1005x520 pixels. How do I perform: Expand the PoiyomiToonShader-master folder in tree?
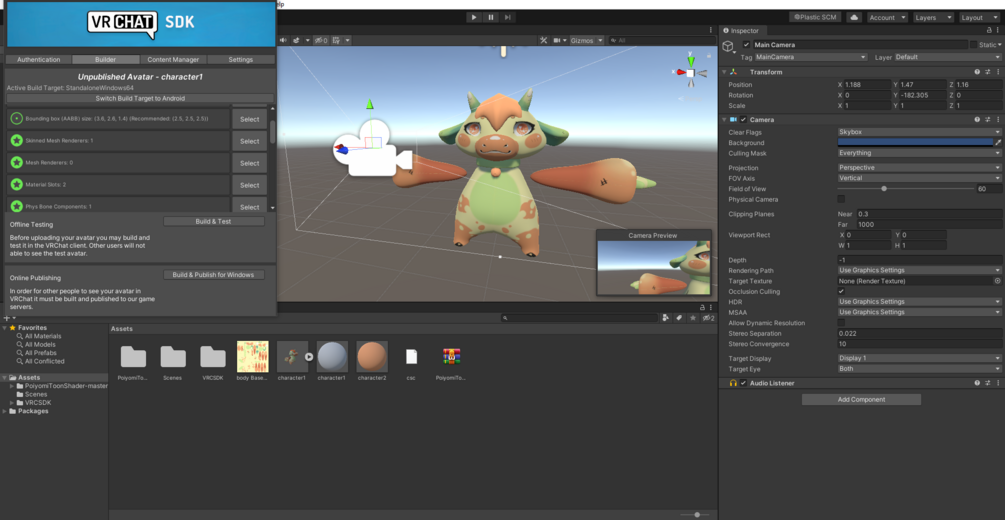(12, 386)
